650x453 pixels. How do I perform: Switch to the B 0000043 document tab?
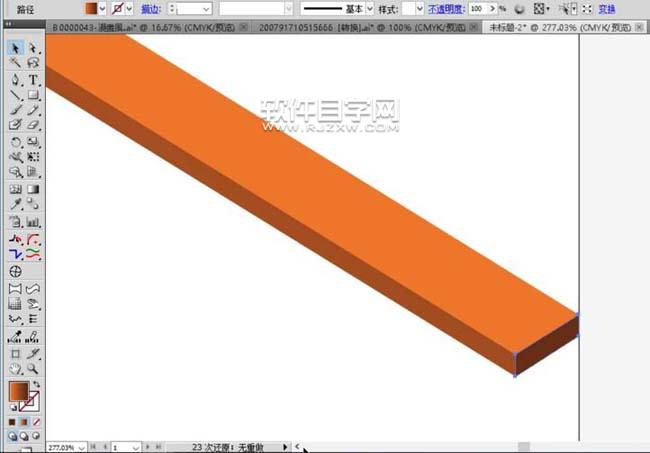[x=143, y=28]
